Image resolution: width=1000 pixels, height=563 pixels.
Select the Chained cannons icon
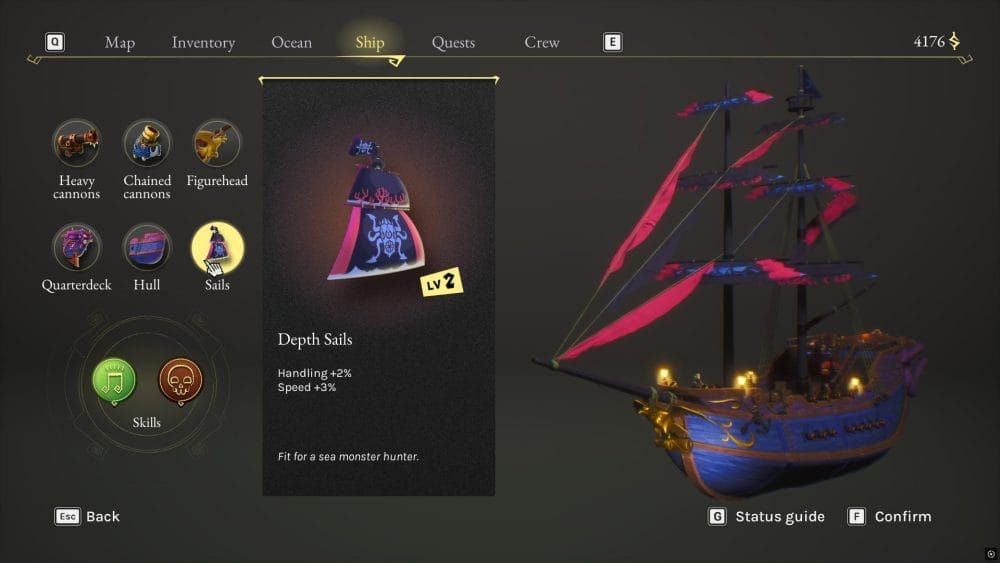click(147, 144)
